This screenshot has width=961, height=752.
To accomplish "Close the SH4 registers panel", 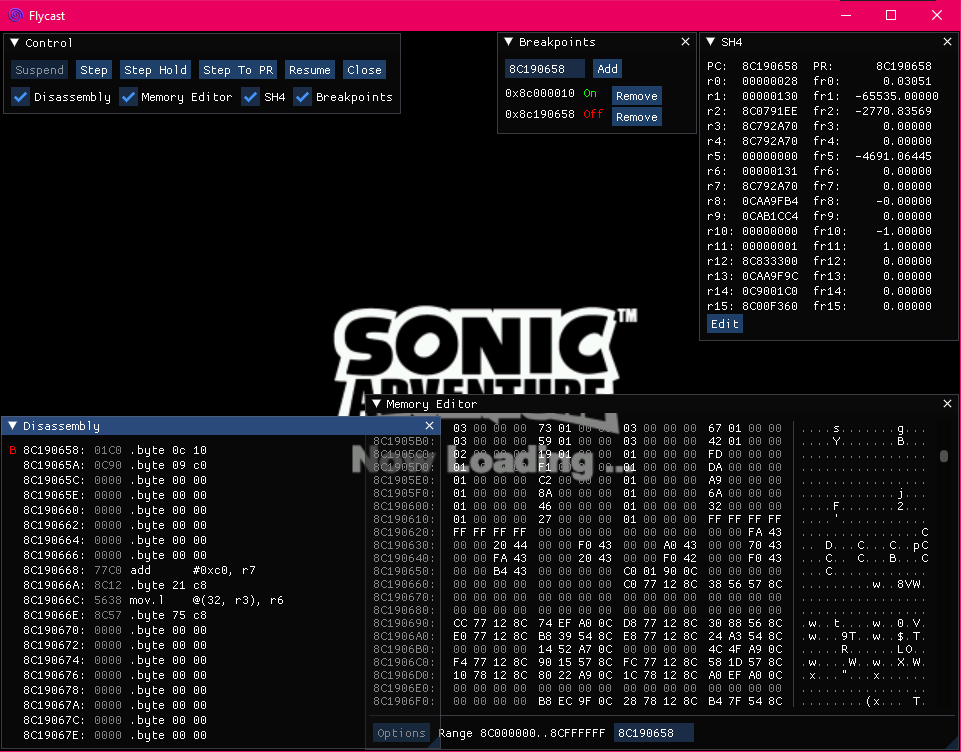I will pyautogui.click(x=947, y=42).
